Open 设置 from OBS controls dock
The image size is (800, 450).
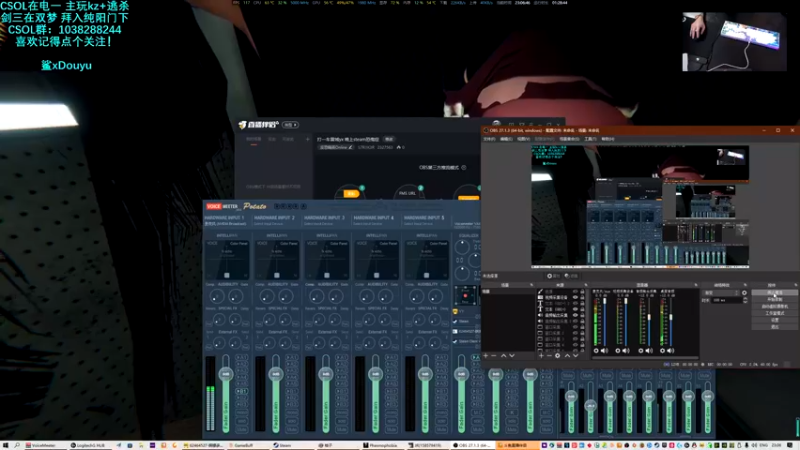pyautogui.click(x=774, y=320)
